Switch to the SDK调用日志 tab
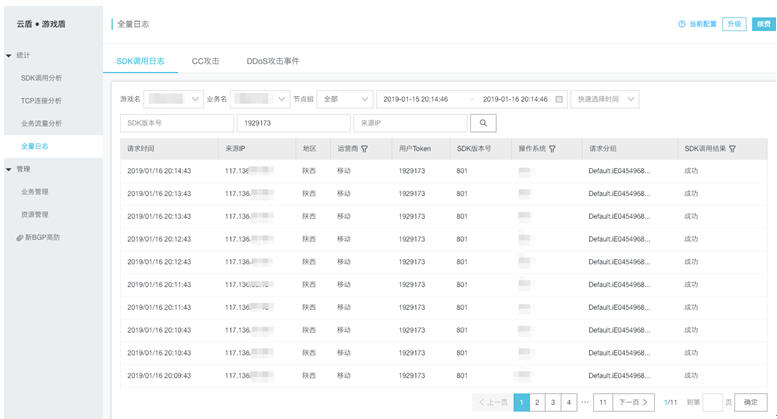Screen dimensions: 777x419 (140, 61)
